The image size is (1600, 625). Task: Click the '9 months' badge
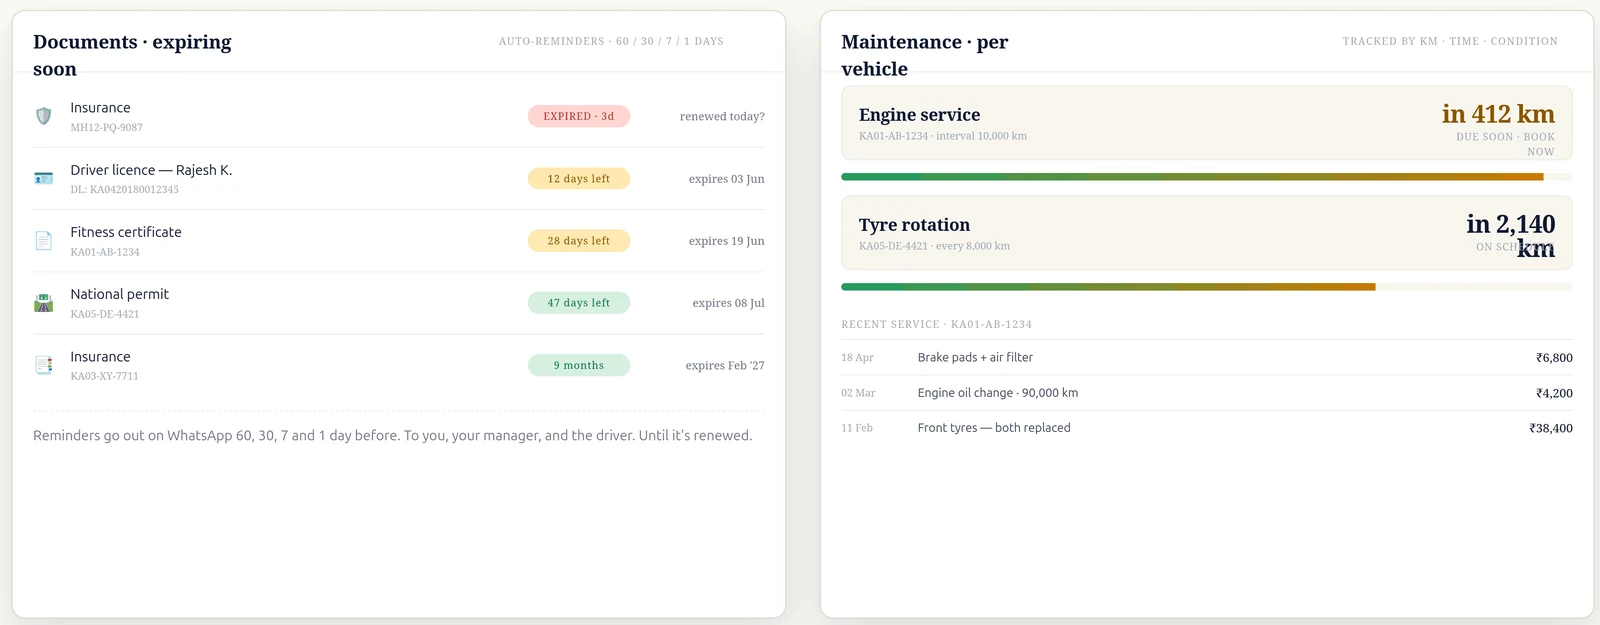[579, 365]
